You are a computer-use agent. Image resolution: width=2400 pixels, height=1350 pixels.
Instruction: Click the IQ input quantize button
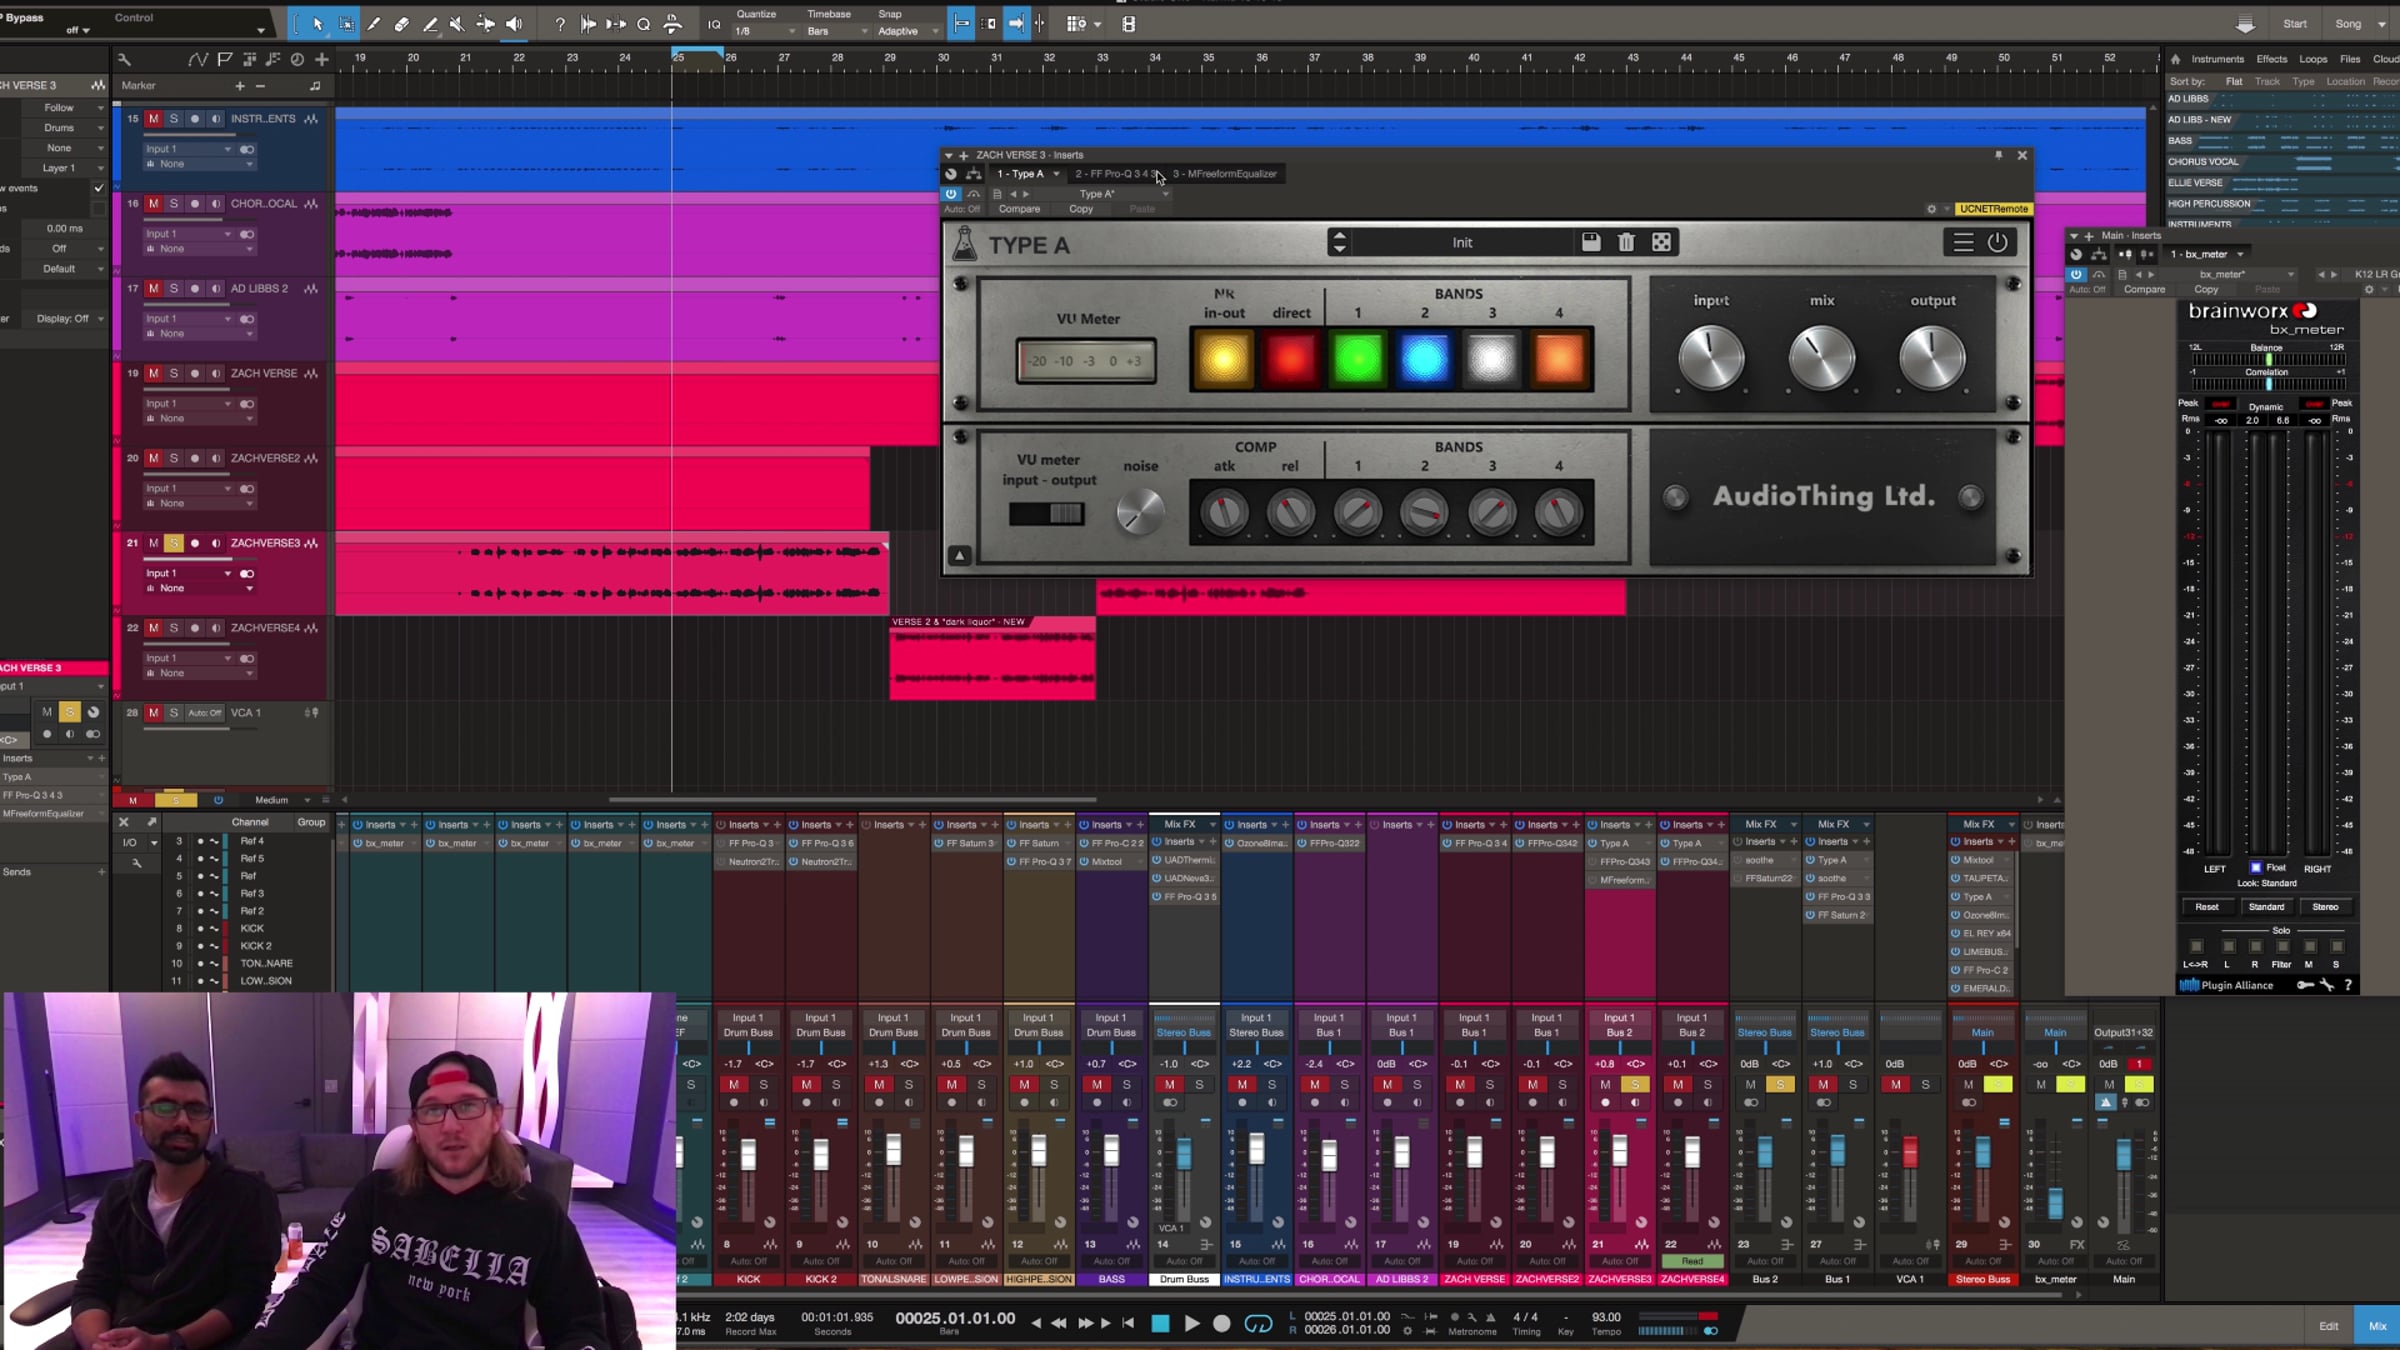tap(714, 24)
